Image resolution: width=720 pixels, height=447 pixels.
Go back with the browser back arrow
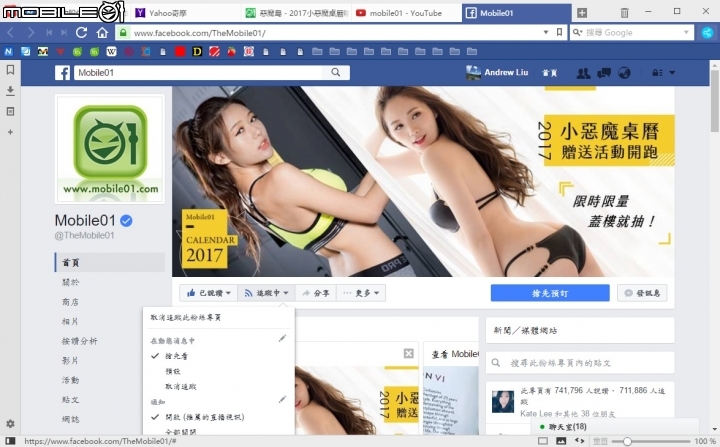coord(11,33)
